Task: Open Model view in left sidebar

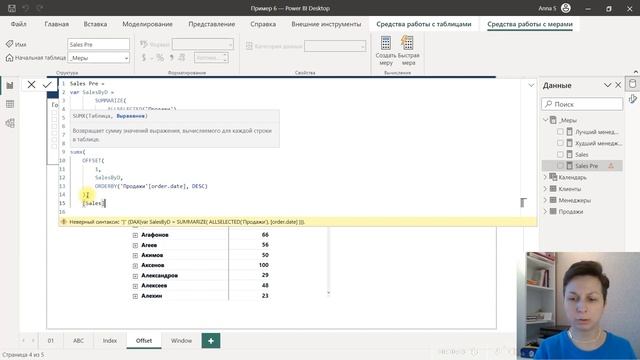Action: tap(10, 123)
